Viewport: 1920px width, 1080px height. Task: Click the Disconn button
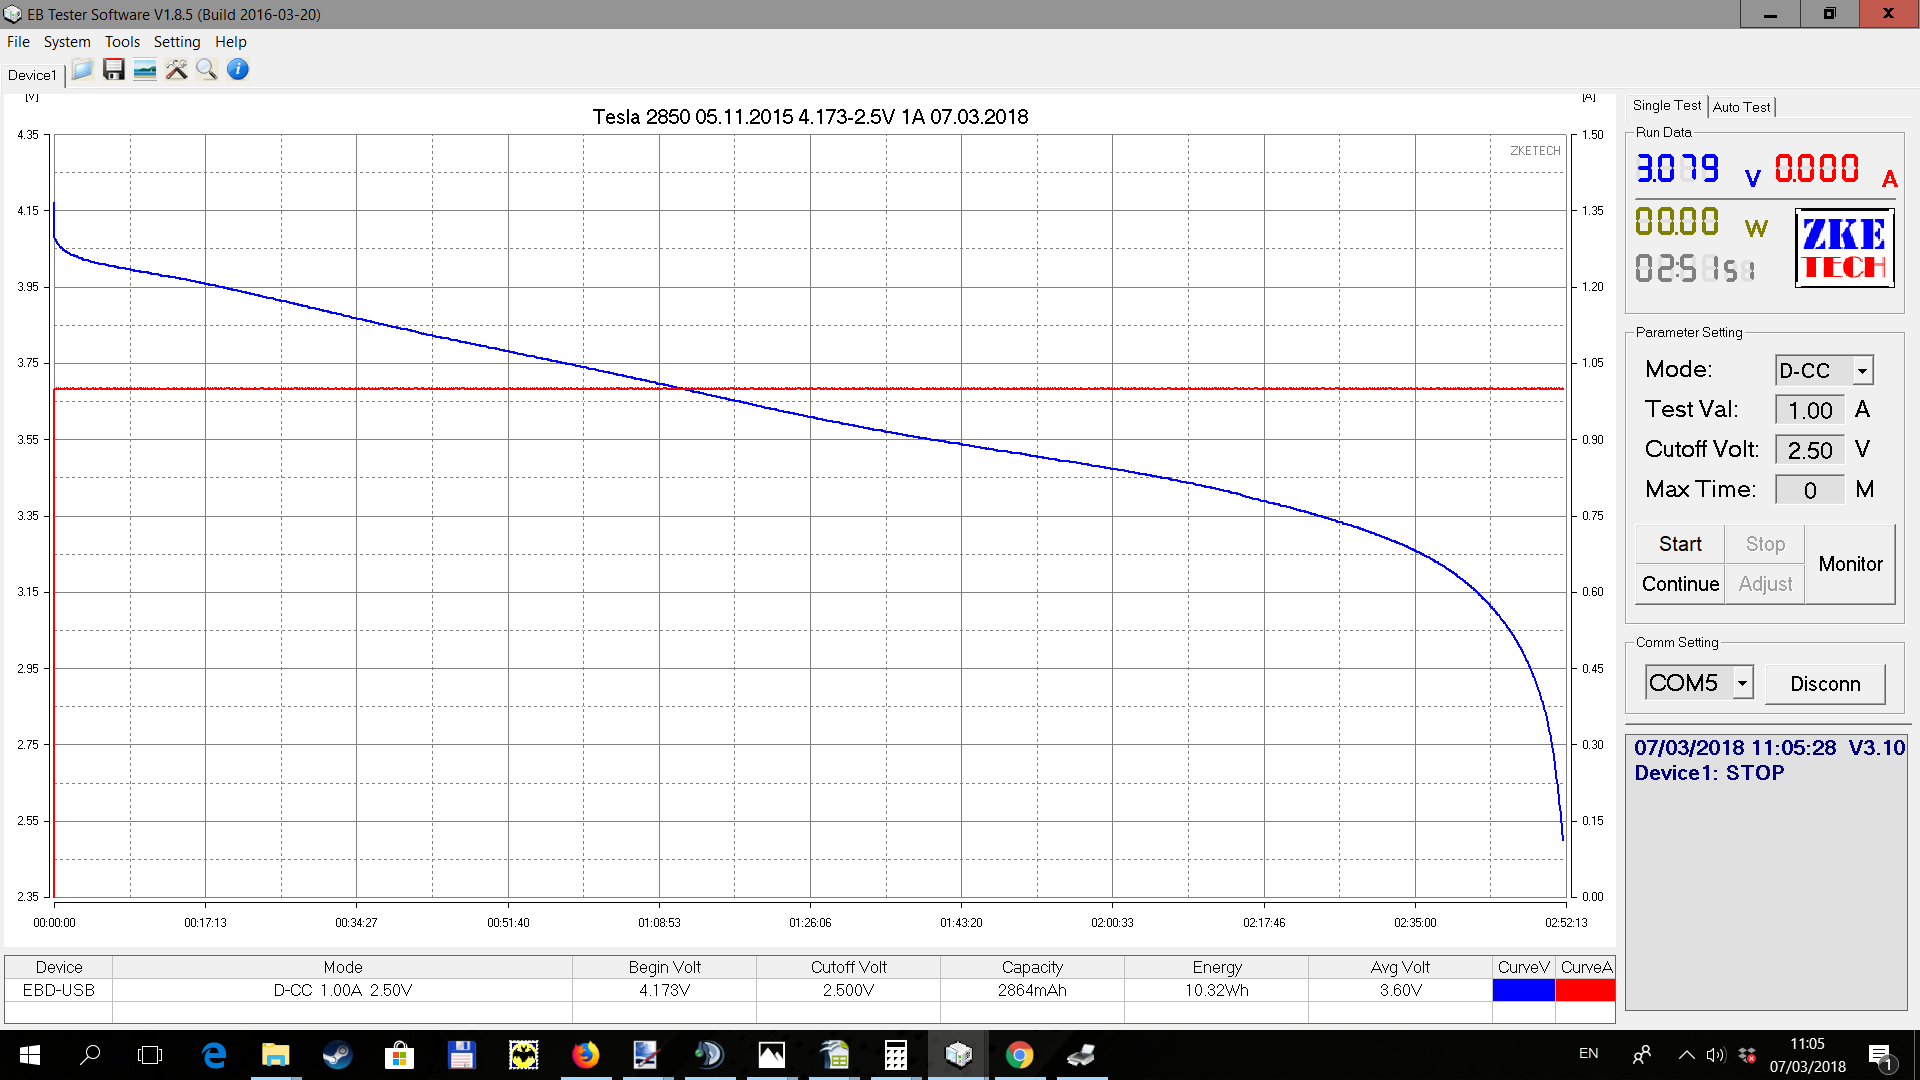point(1825,684)
